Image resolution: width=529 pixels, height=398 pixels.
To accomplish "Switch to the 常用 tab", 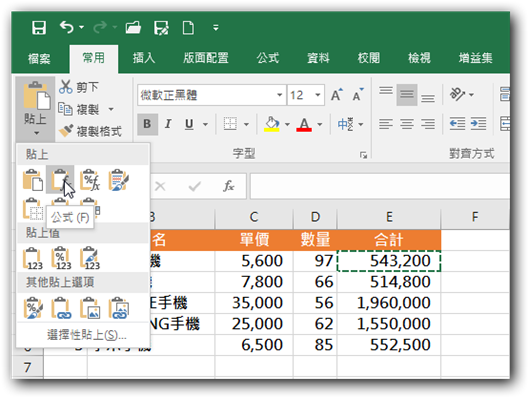I will coord(93,58).
